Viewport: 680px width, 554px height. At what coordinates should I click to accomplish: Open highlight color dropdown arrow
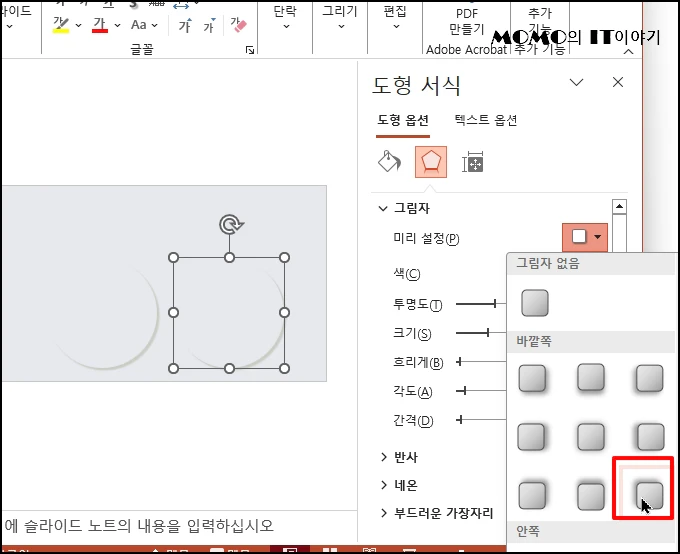(78, 25)
